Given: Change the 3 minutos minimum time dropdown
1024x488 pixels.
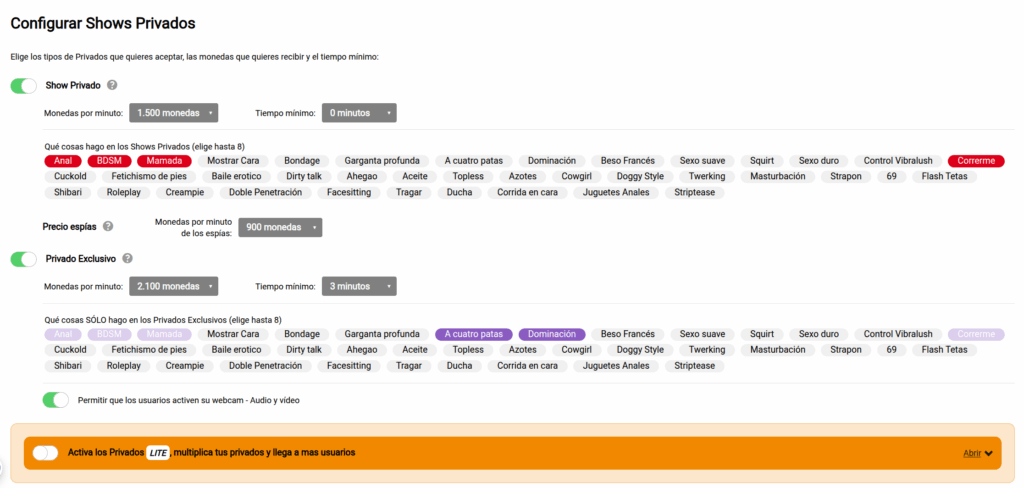Looking at the screenshot, I should coord(359,286).
